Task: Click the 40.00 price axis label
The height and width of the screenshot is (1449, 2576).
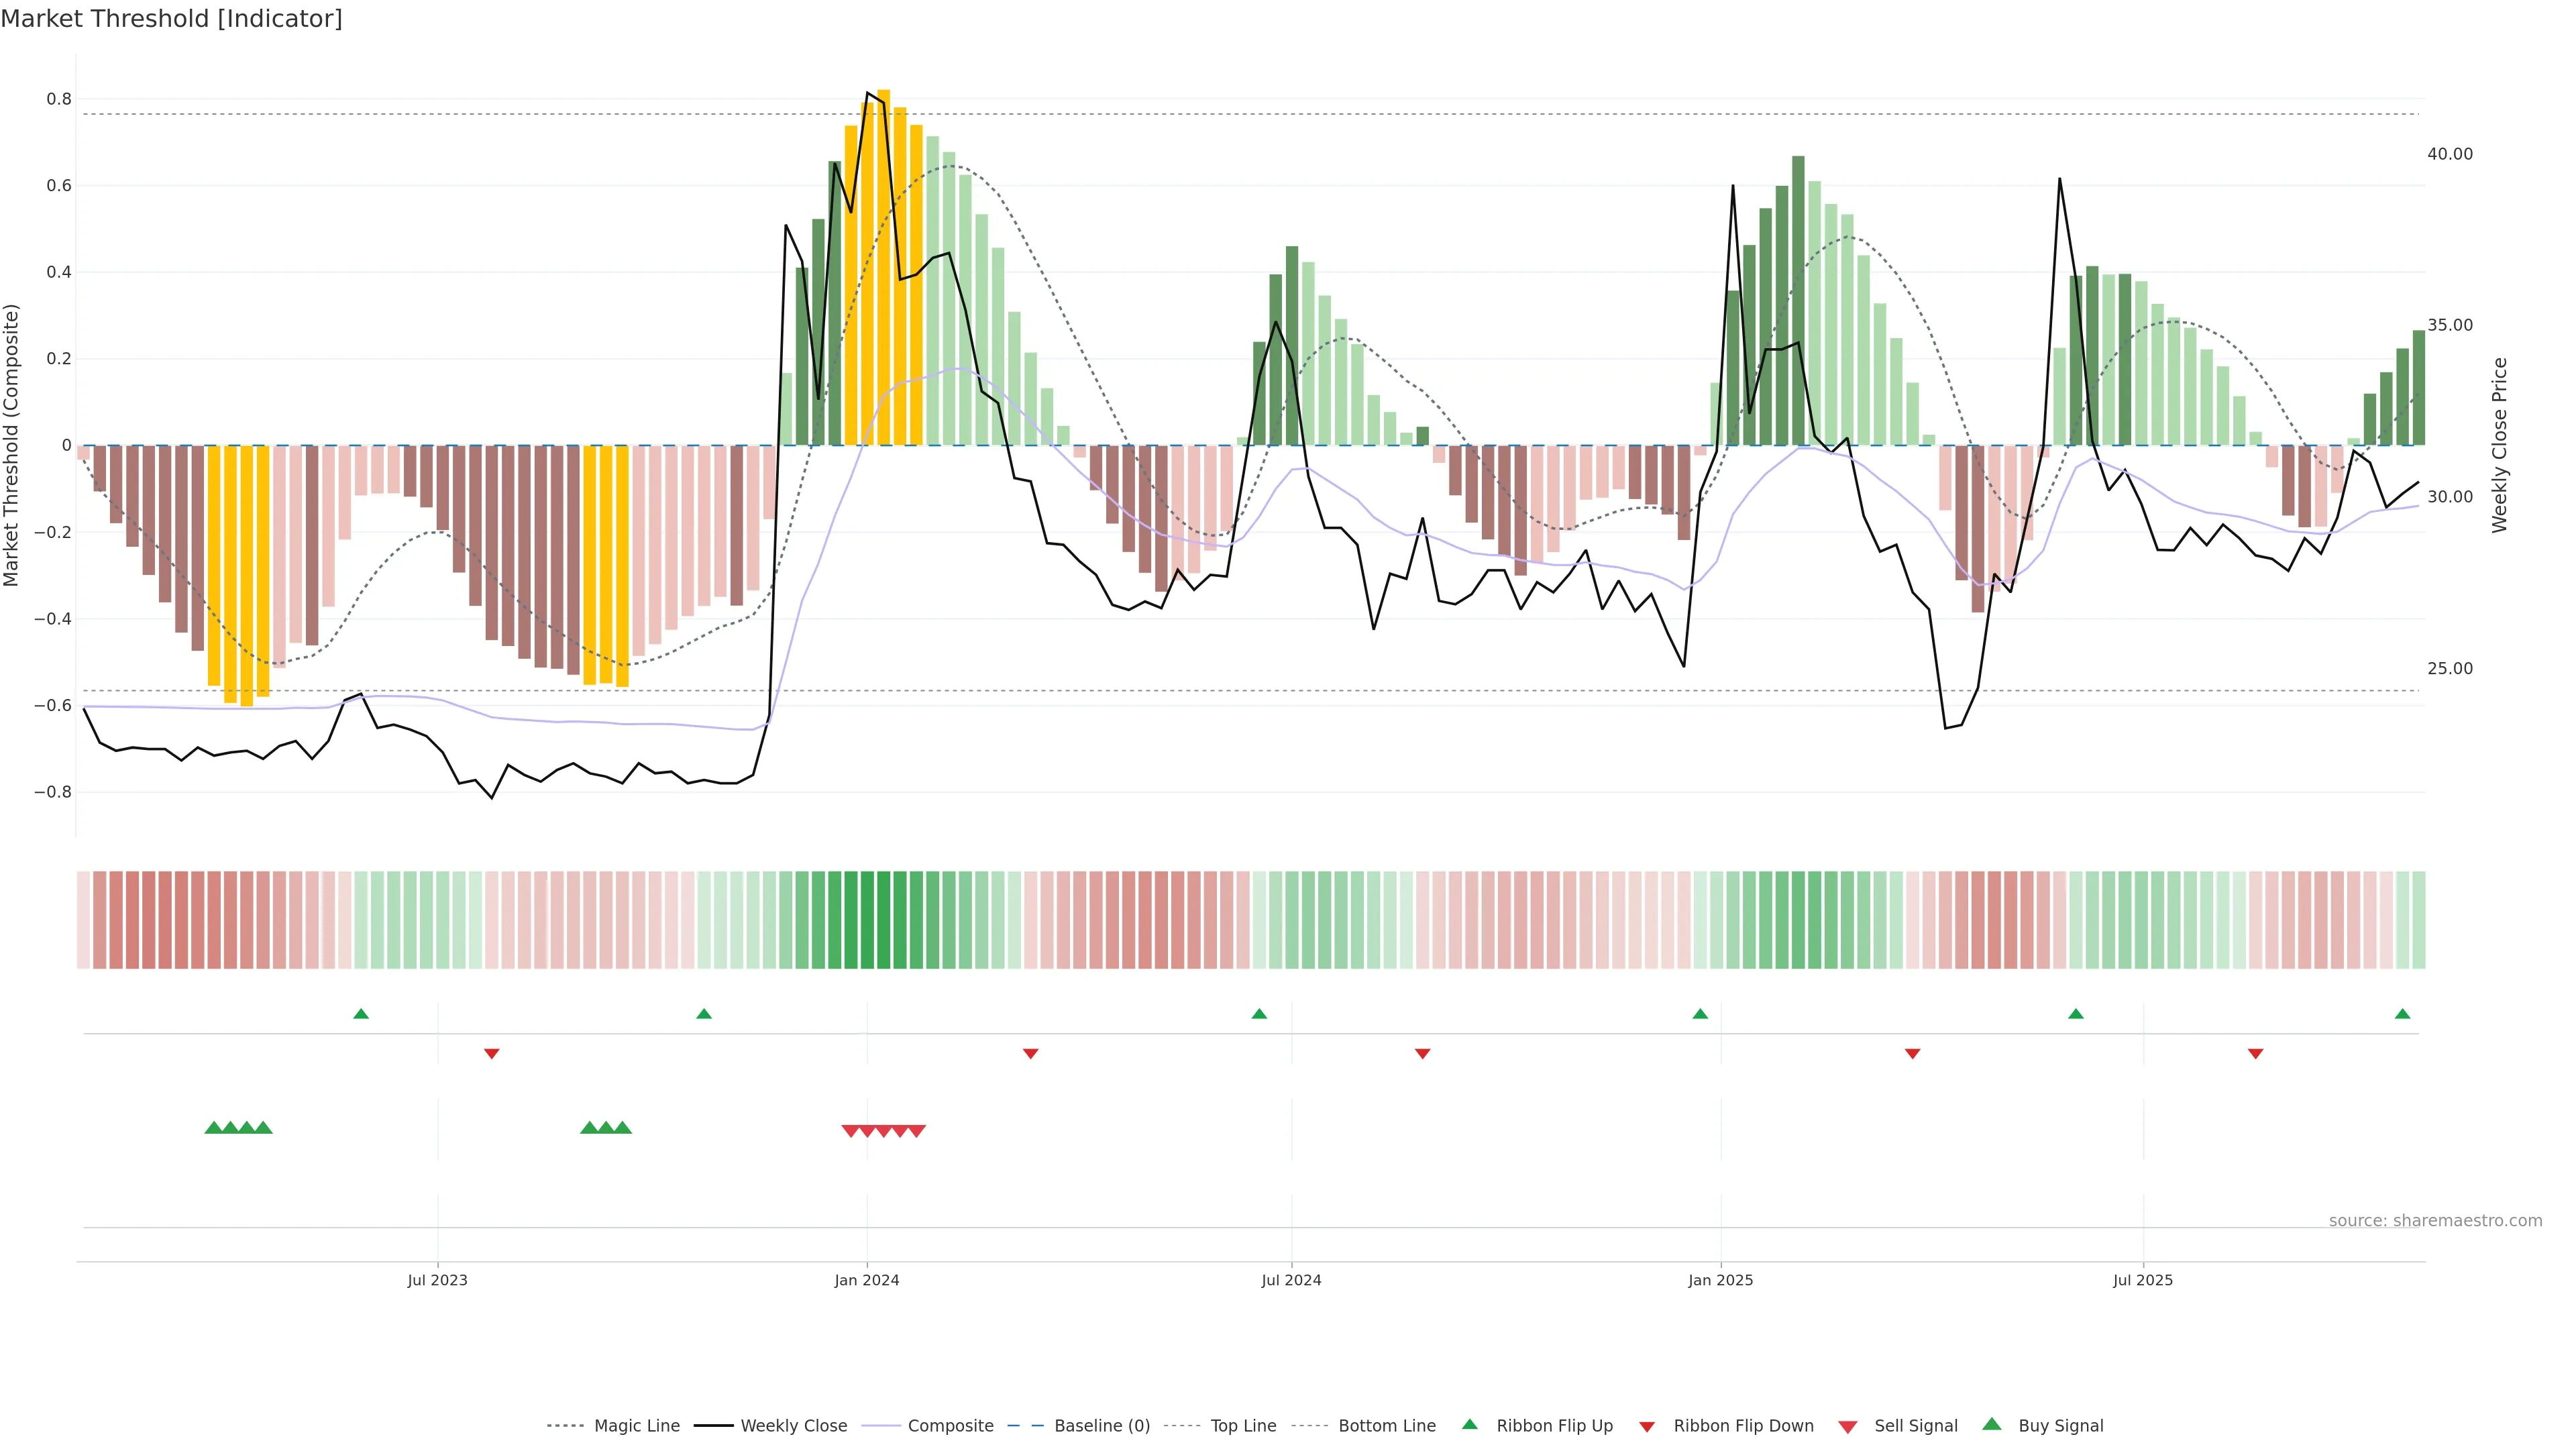Action: coord(2450,154)
